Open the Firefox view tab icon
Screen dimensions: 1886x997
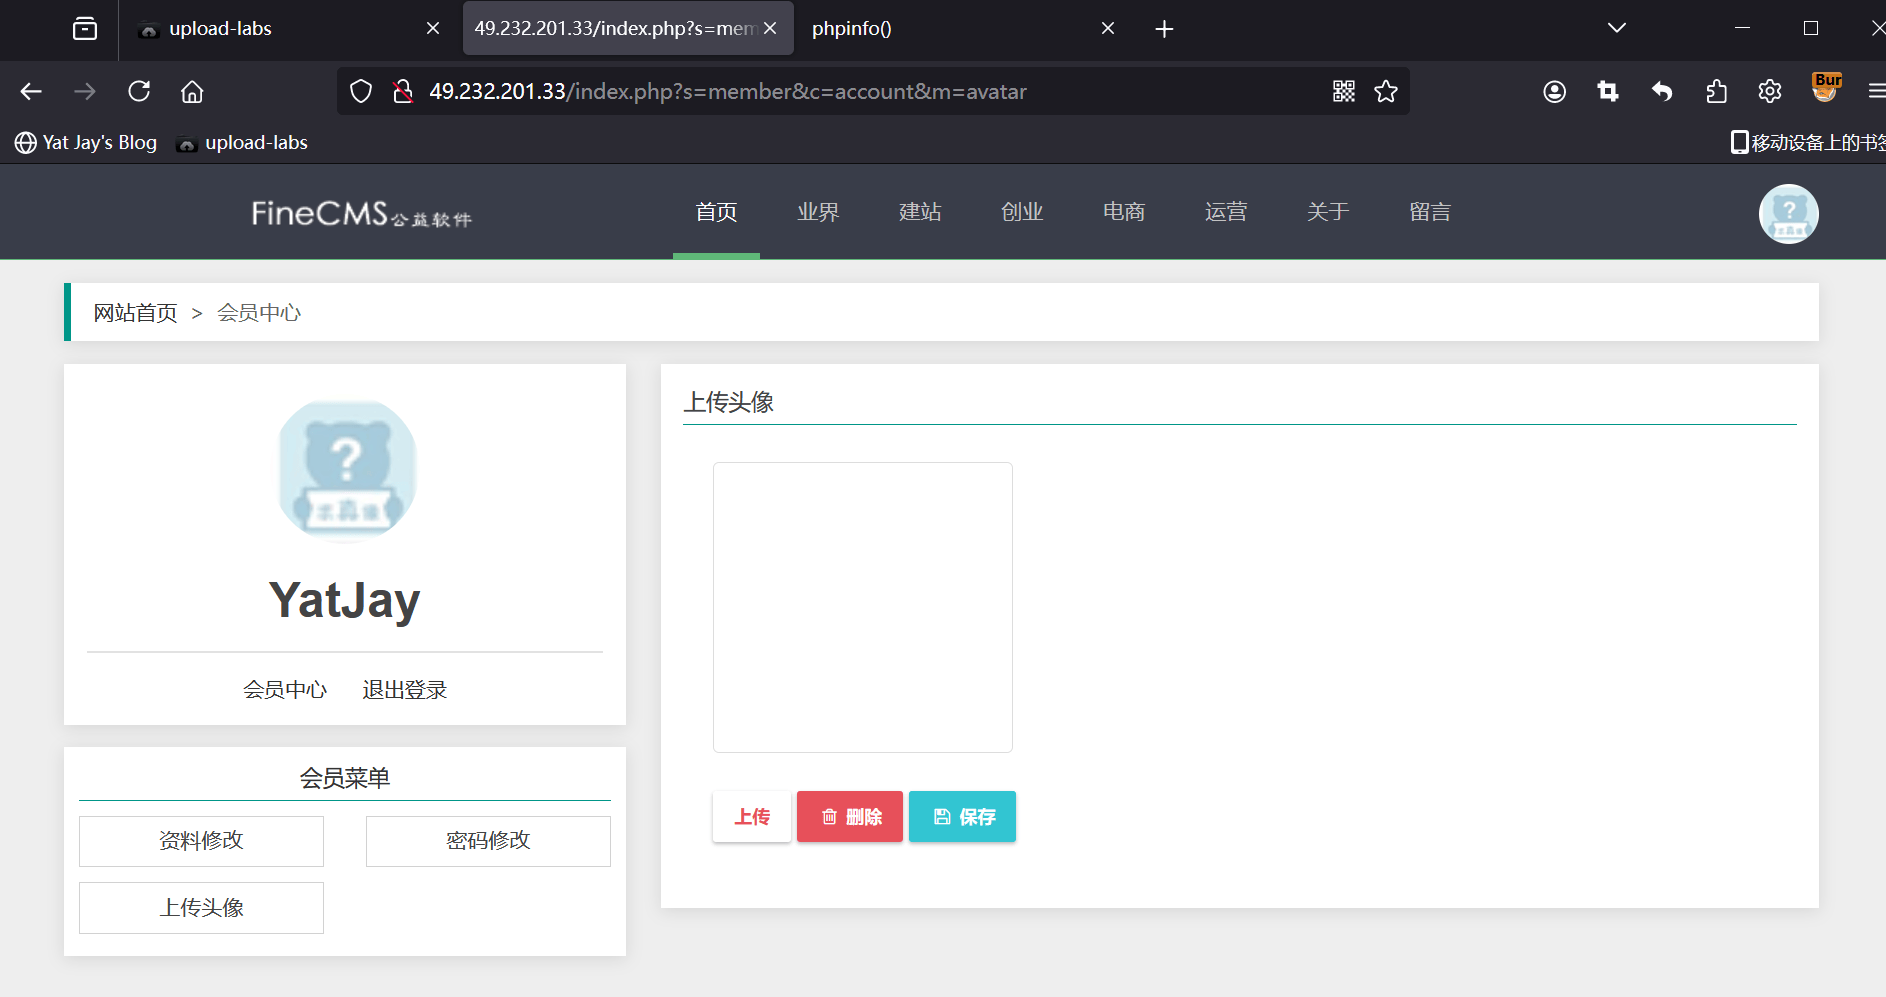click(x=85, y=29)
